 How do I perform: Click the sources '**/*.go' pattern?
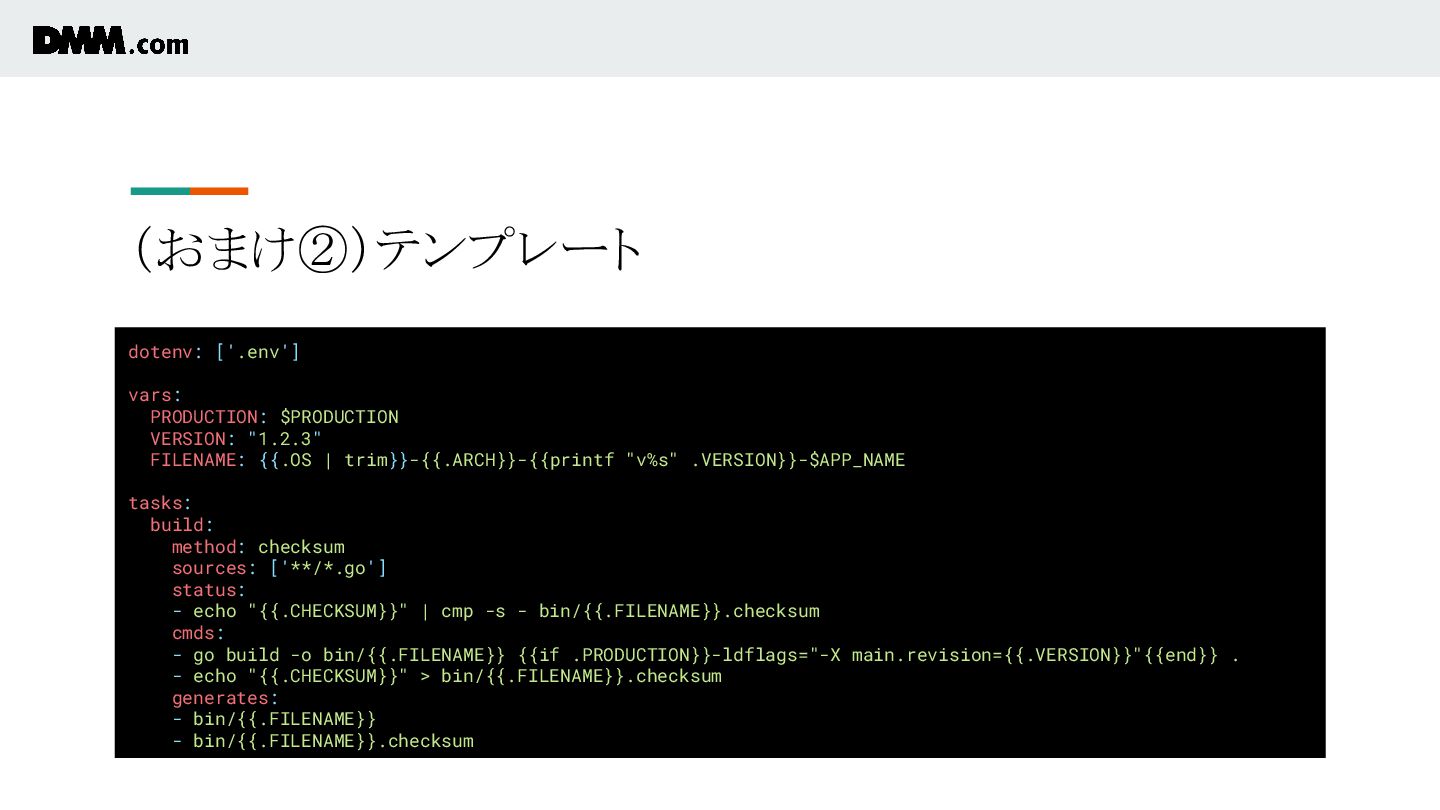point(328,568)
